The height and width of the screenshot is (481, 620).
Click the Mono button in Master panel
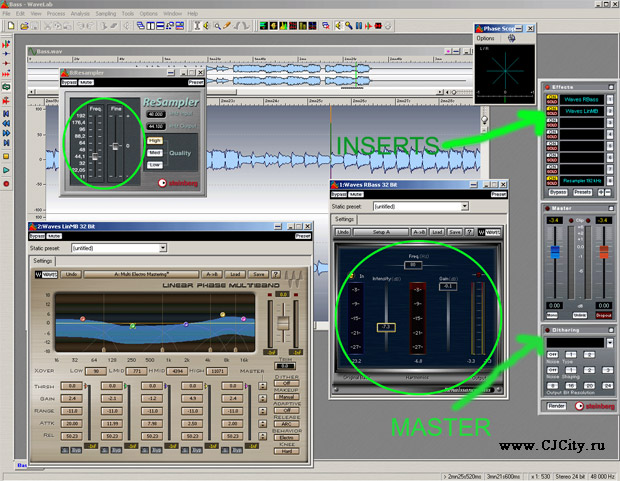(x=552, y=315)
